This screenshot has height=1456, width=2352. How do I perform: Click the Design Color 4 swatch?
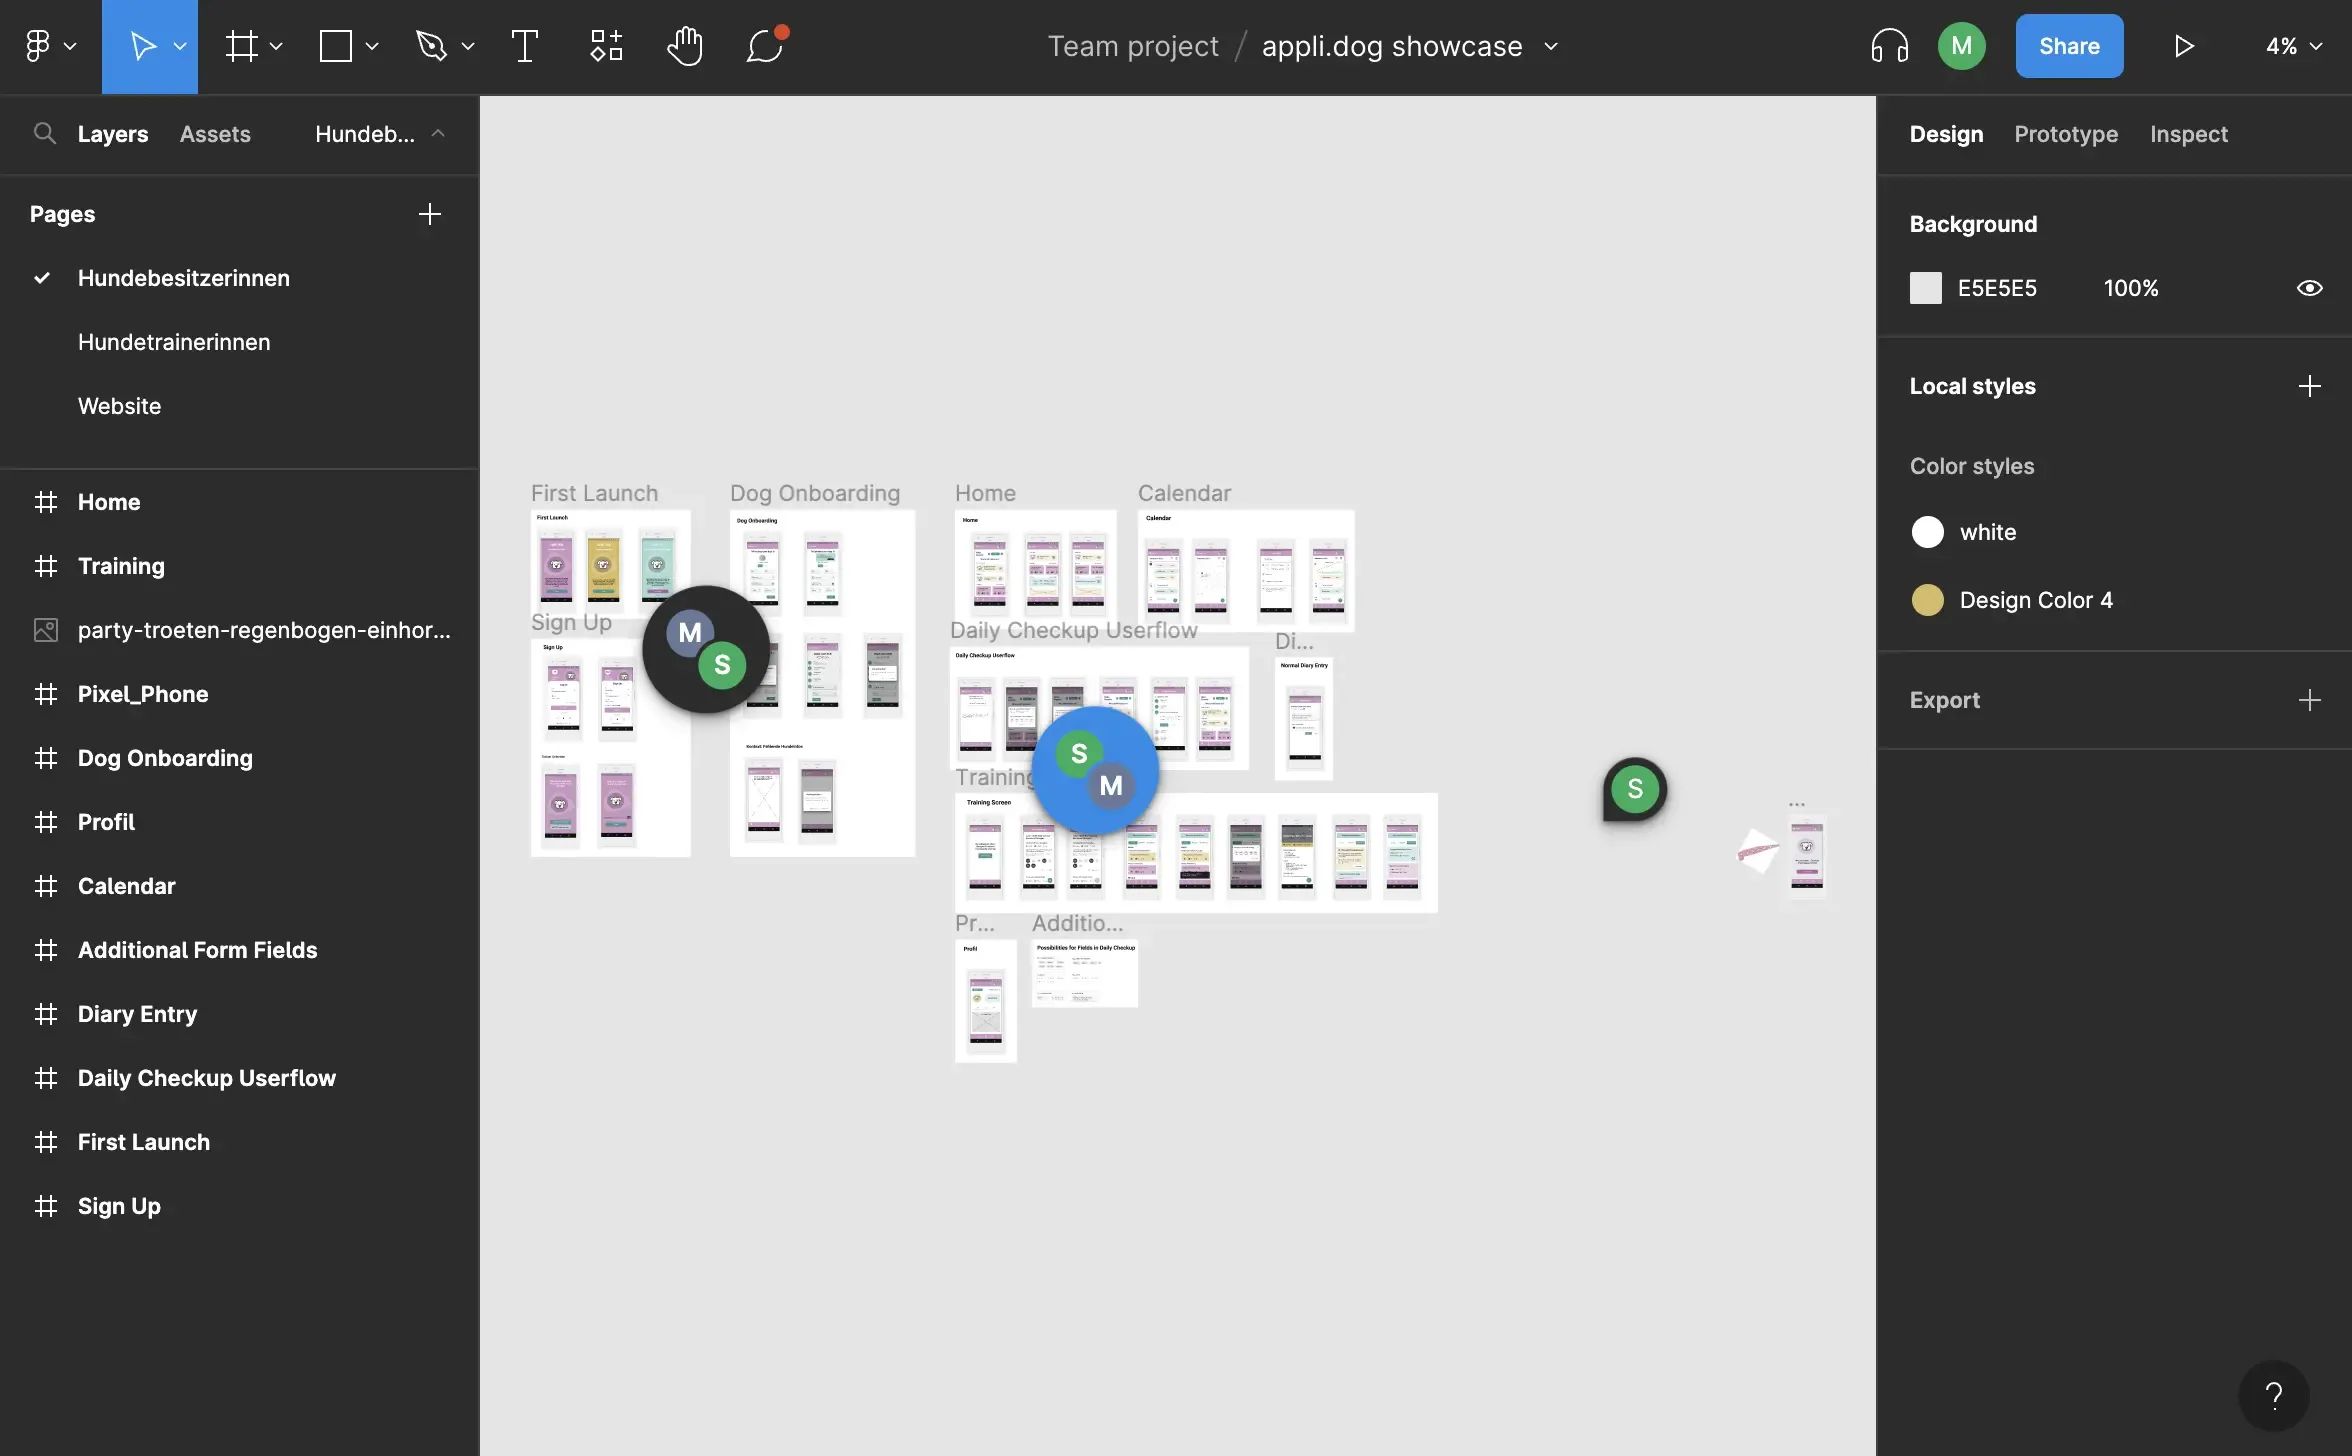coord(1927,600)
